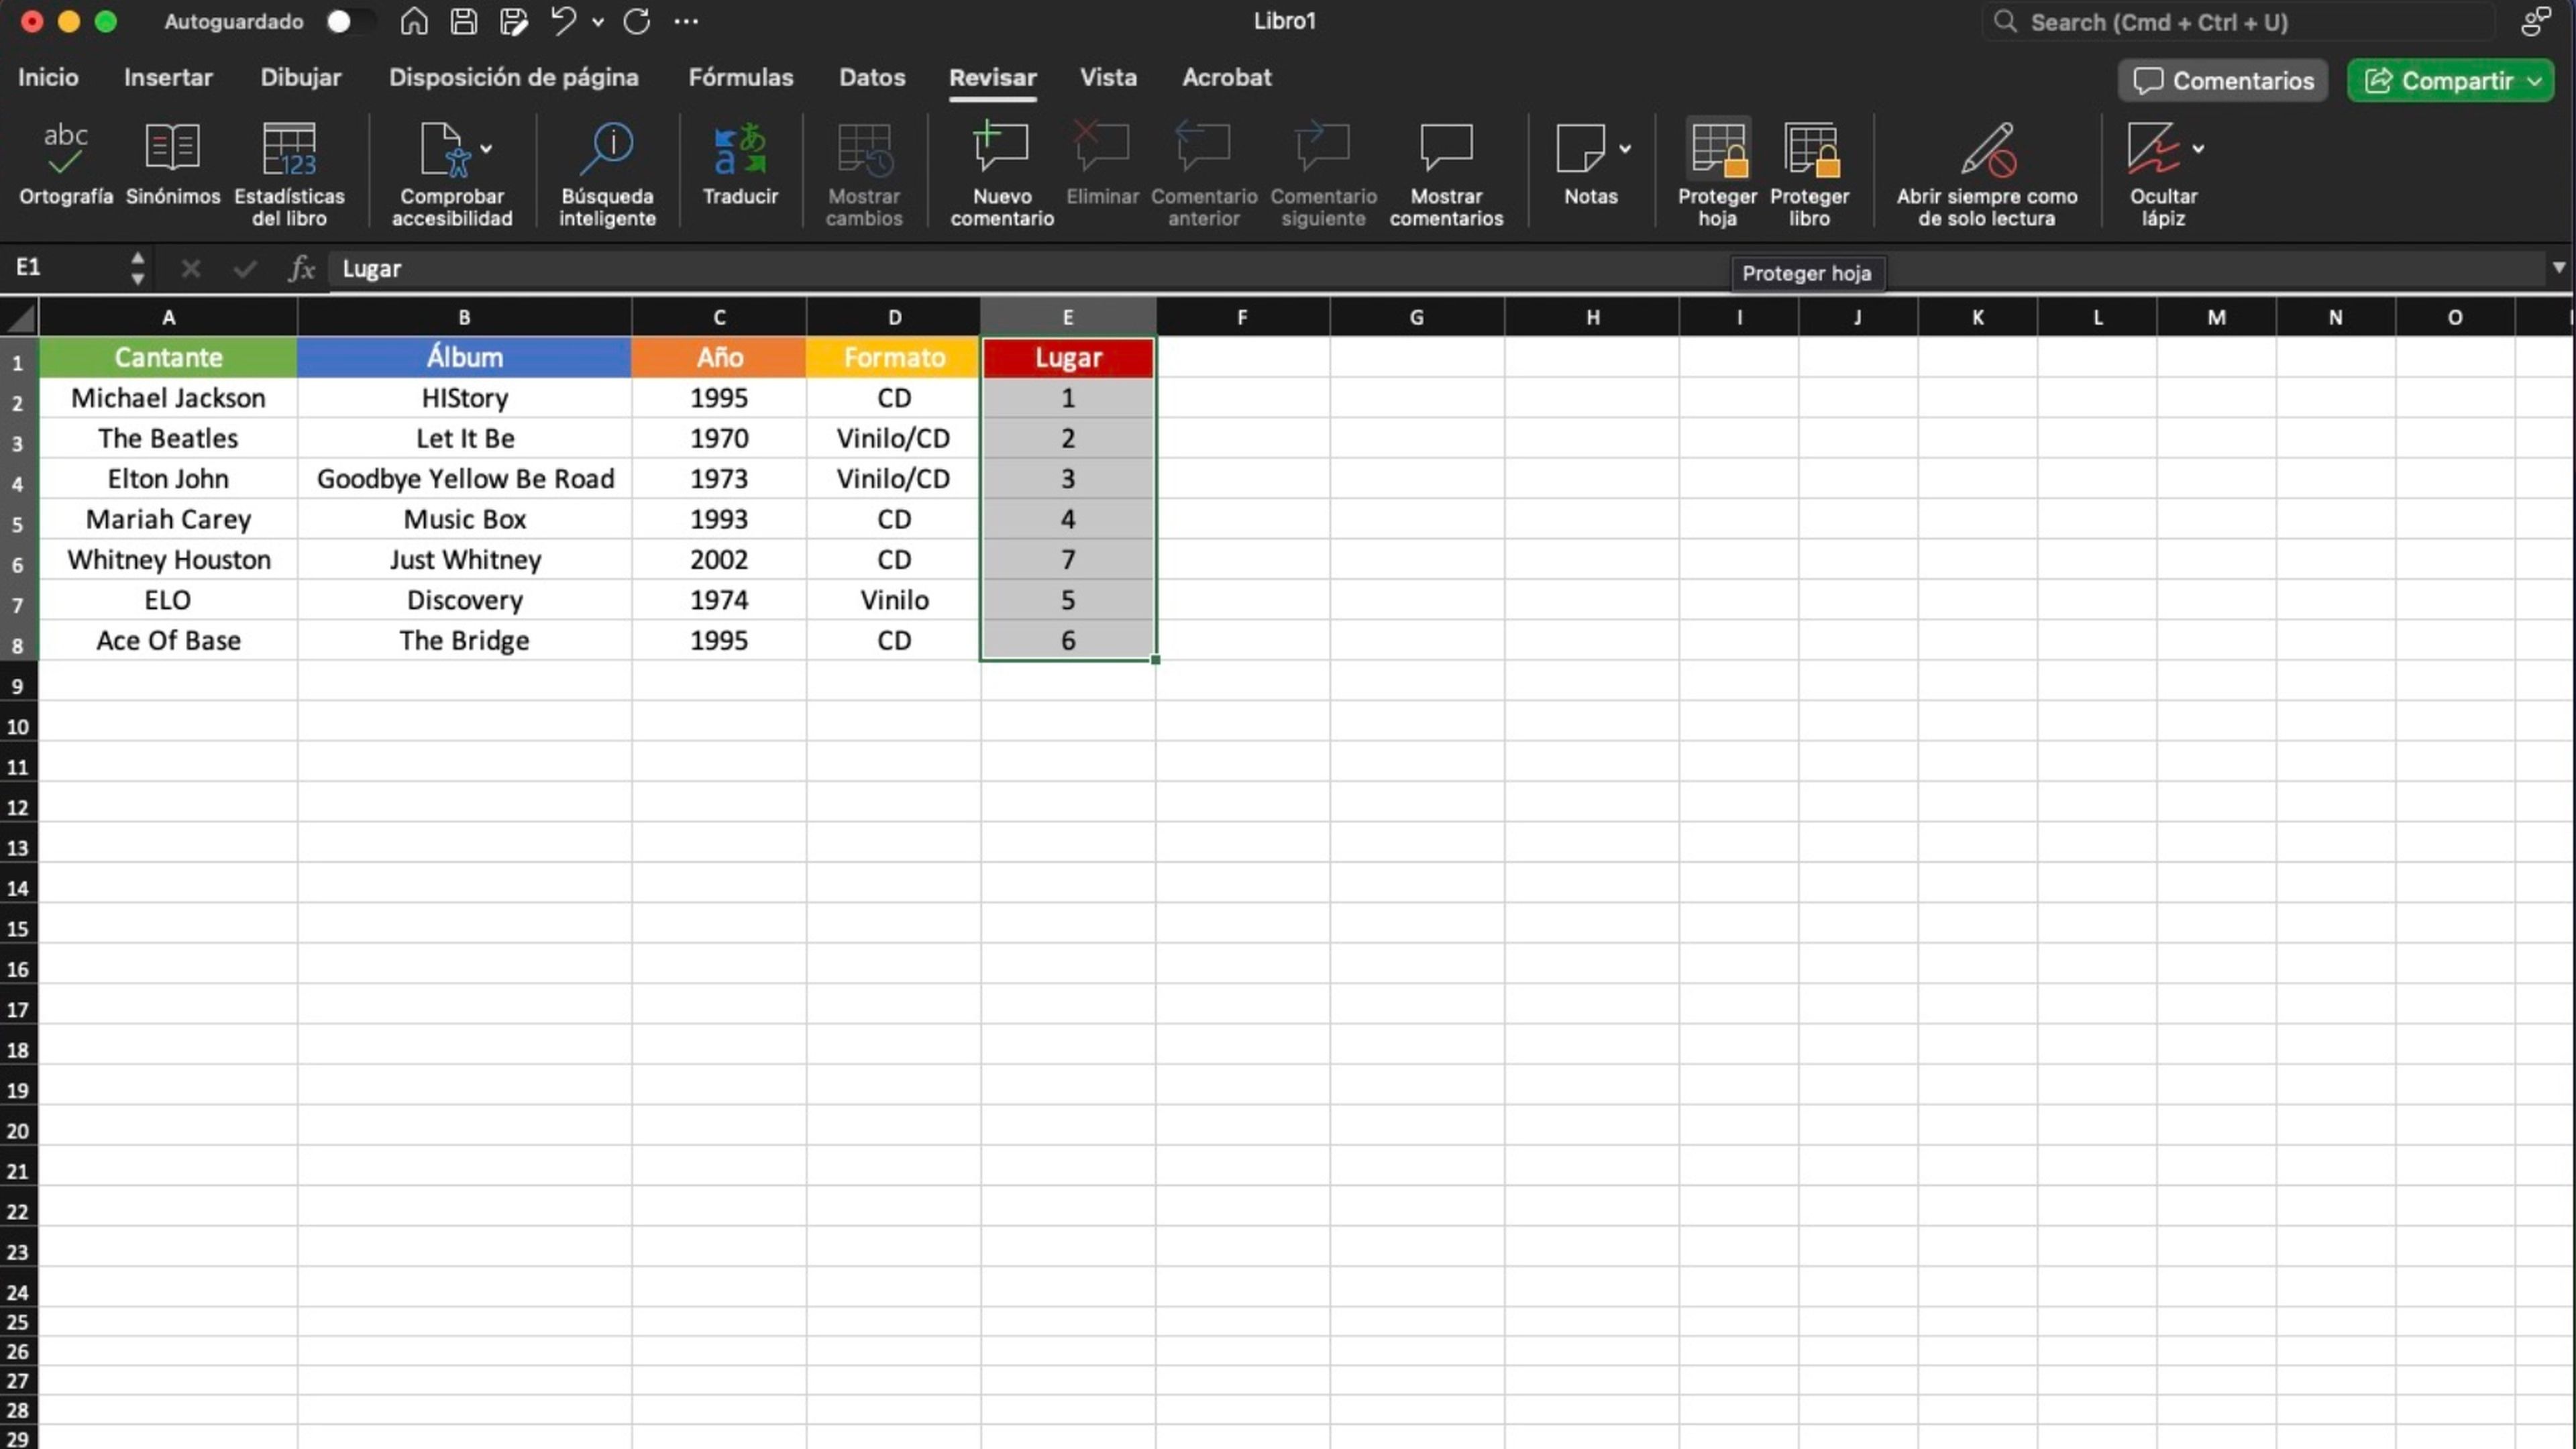Click the Select All corner triangle
Viewport: 2576px width, 1449px height.
point(20,318)
